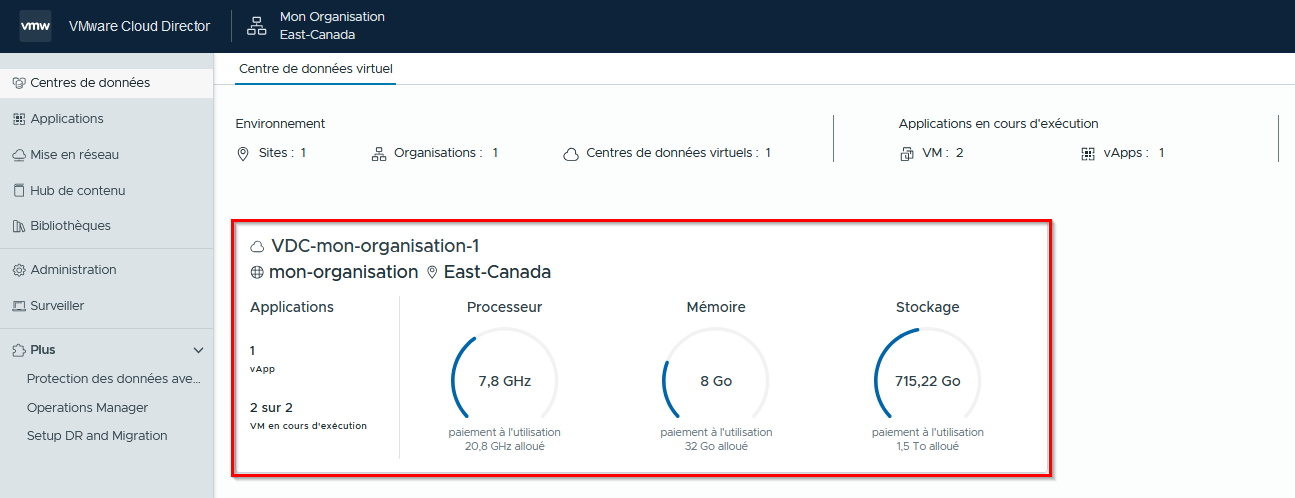This screenshot has width=1295, height=498.
Task: Click the Processeur heading in card
Action: [504, 307]
